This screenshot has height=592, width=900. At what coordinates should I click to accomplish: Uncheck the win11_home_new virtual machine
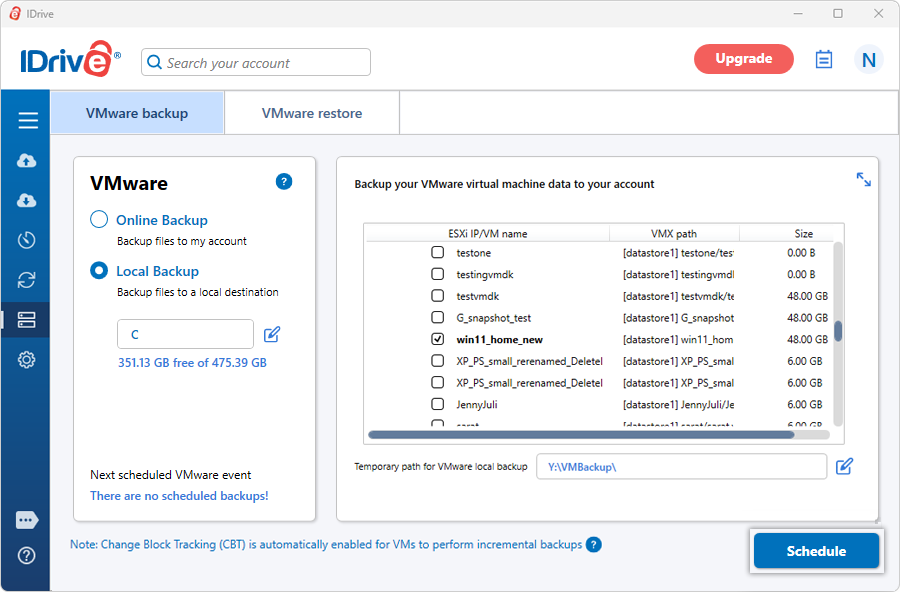click(438, 340)
